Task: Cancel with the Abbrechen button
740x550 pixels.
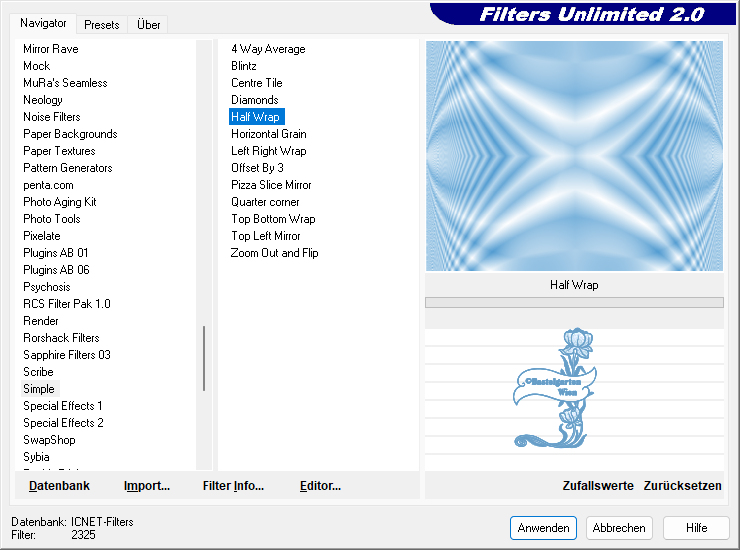Action: [619, 528]
